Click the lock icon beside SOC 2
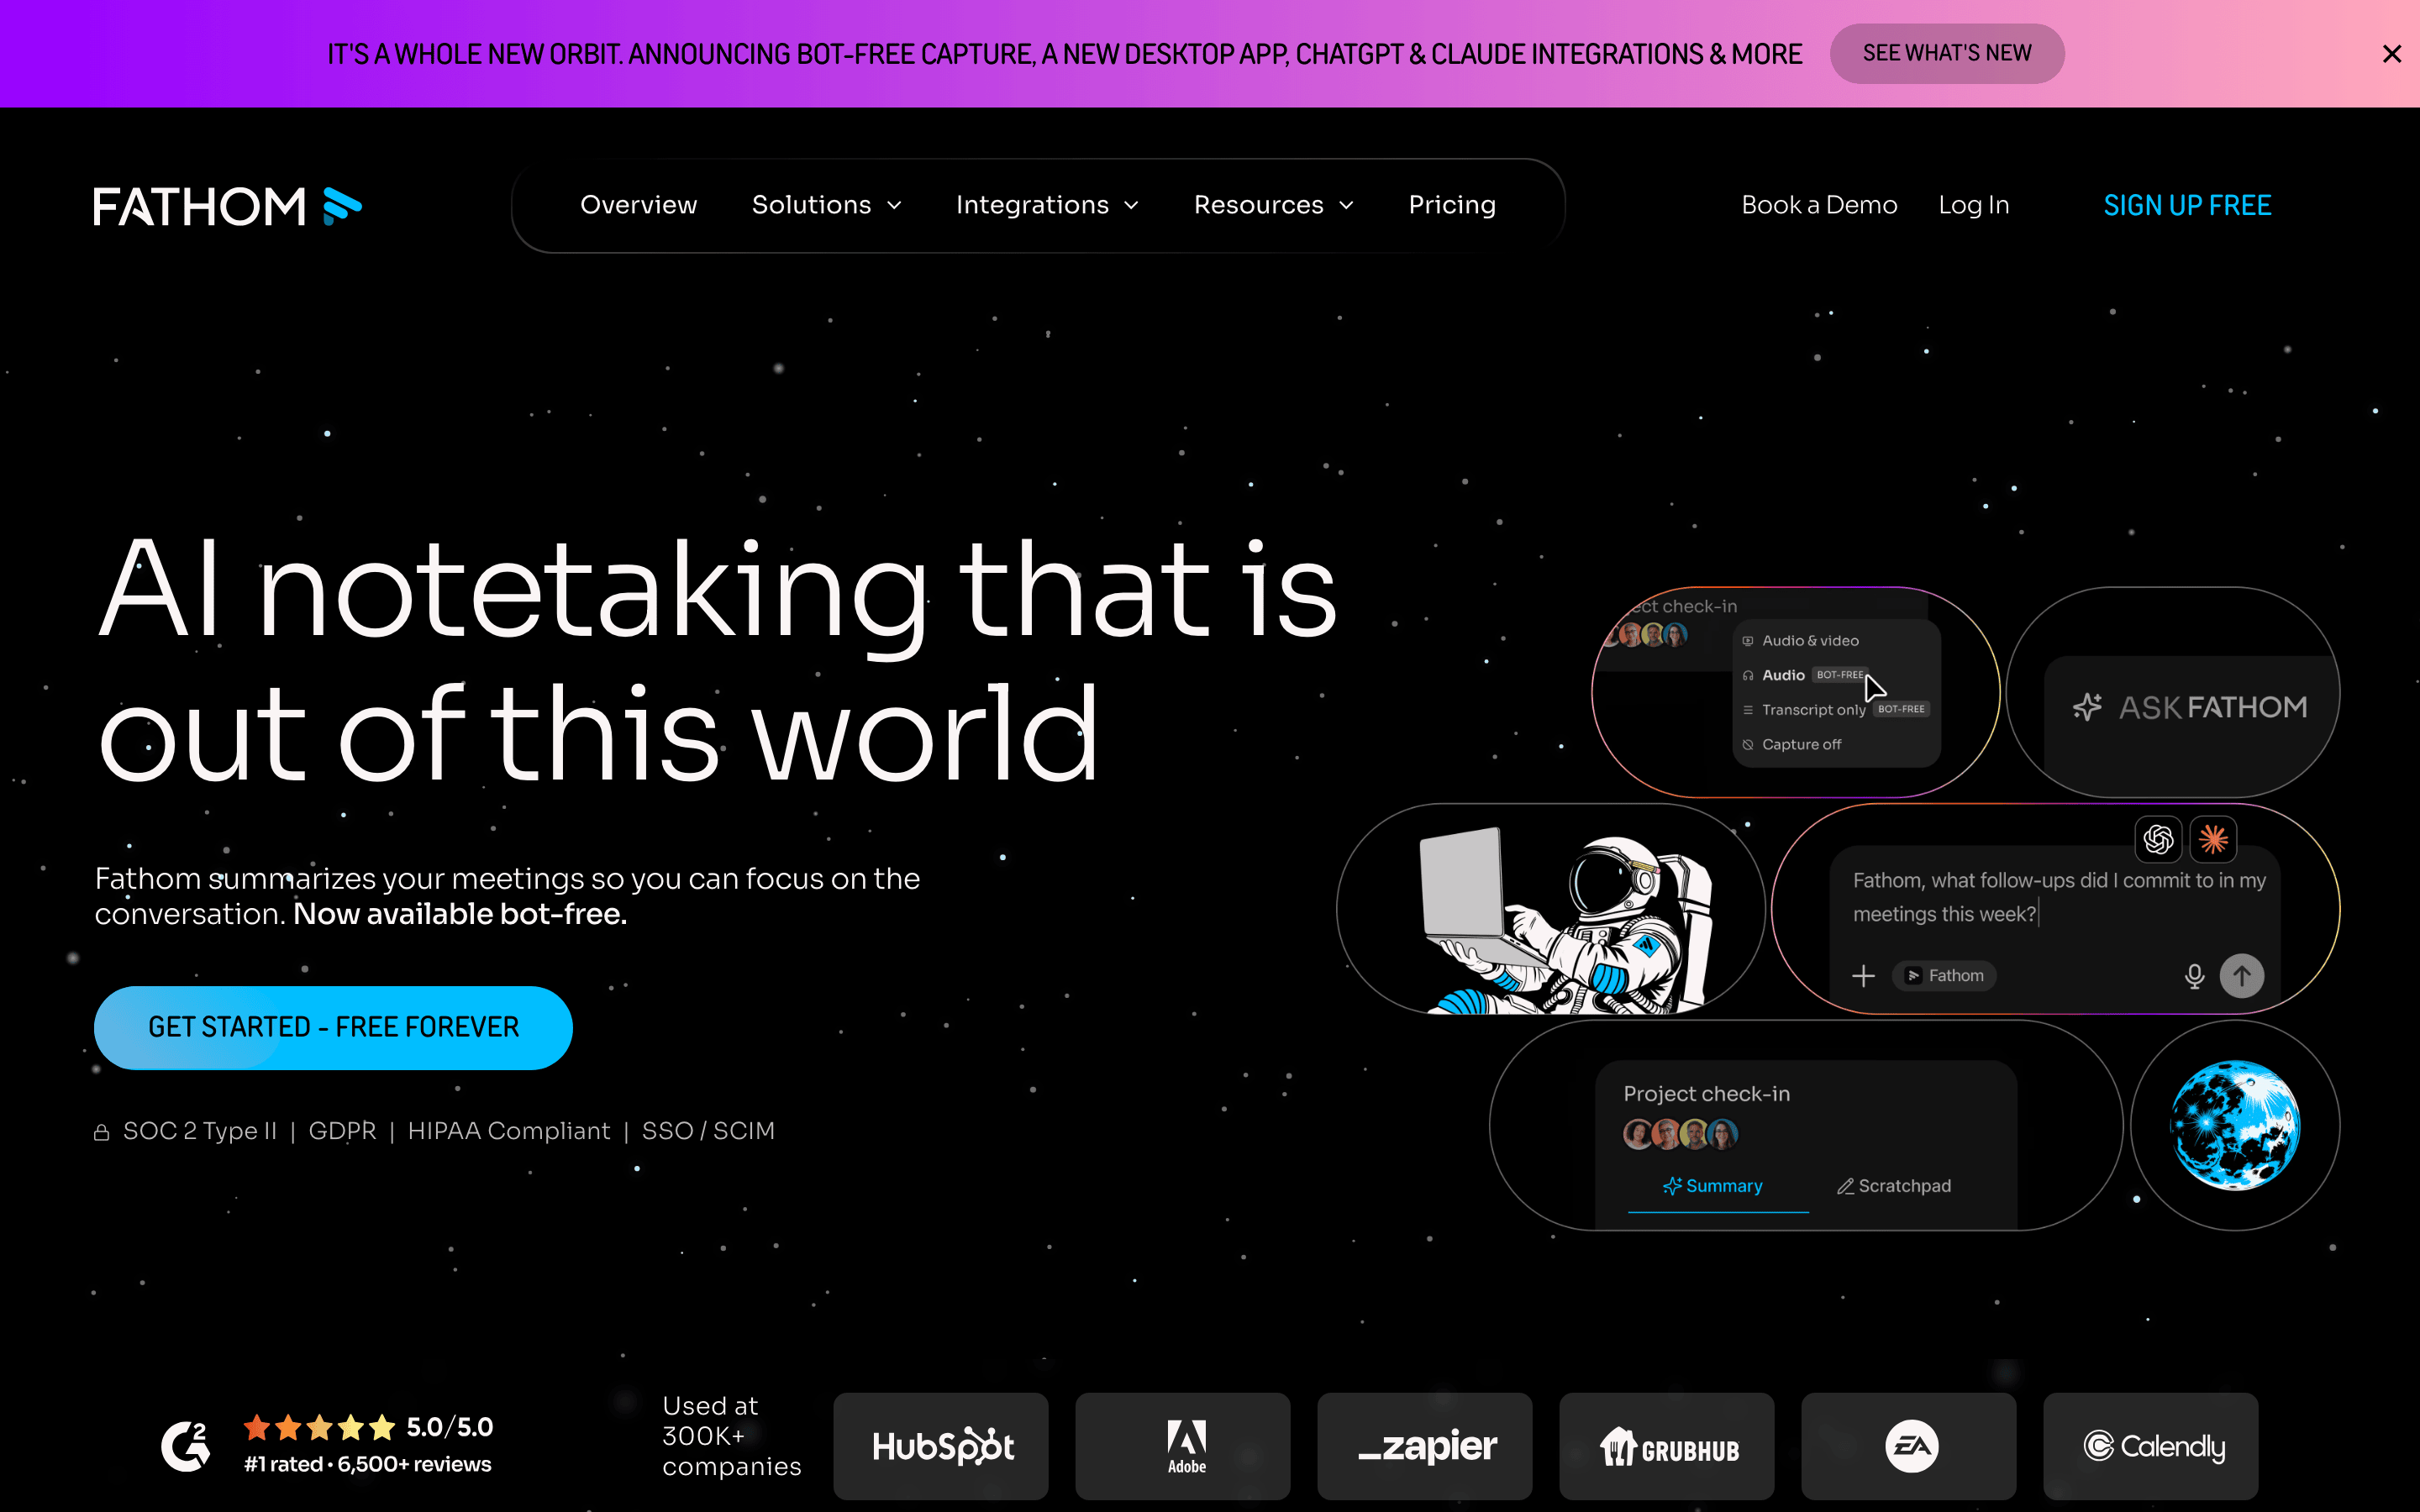 click(x=101, y=1132)
